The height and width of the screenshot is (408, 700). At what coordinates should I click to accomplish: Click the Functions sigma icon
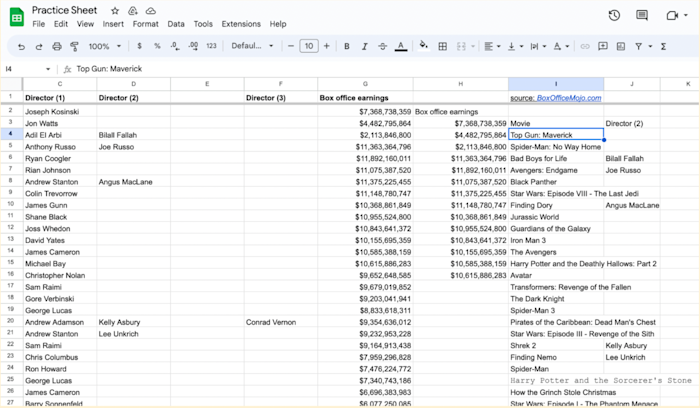coord(663,46)
